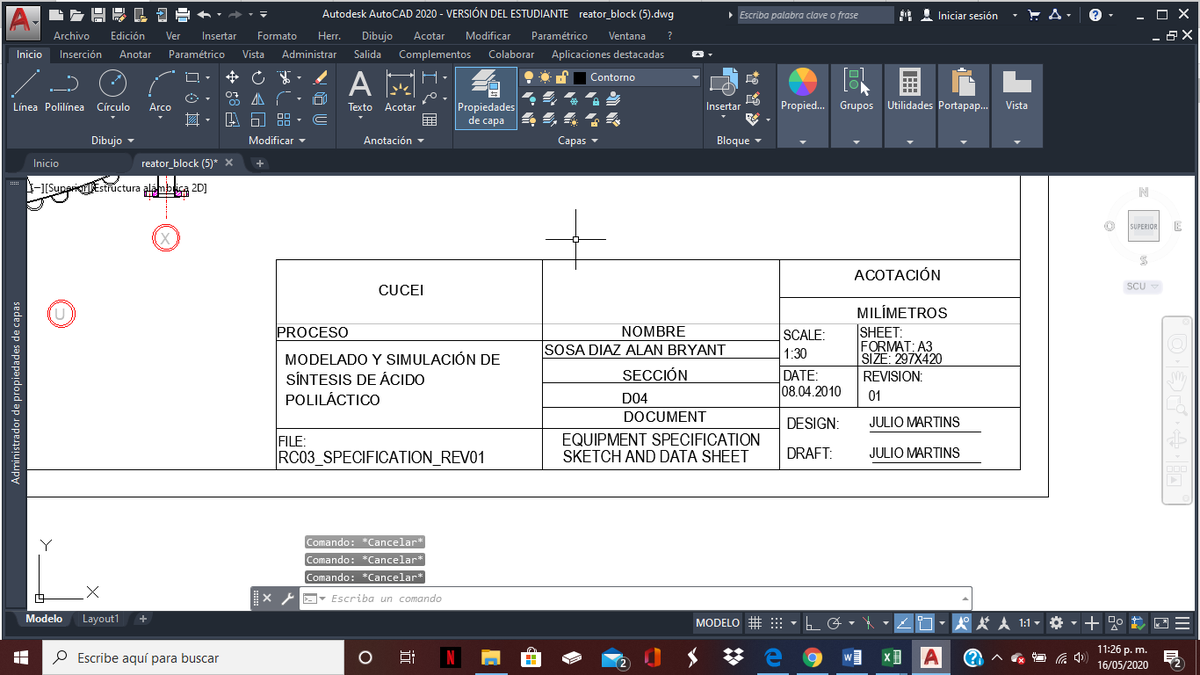Toggle ortho mode in status bar
The image size is (1200, 675).
click(x=812, y=622)
